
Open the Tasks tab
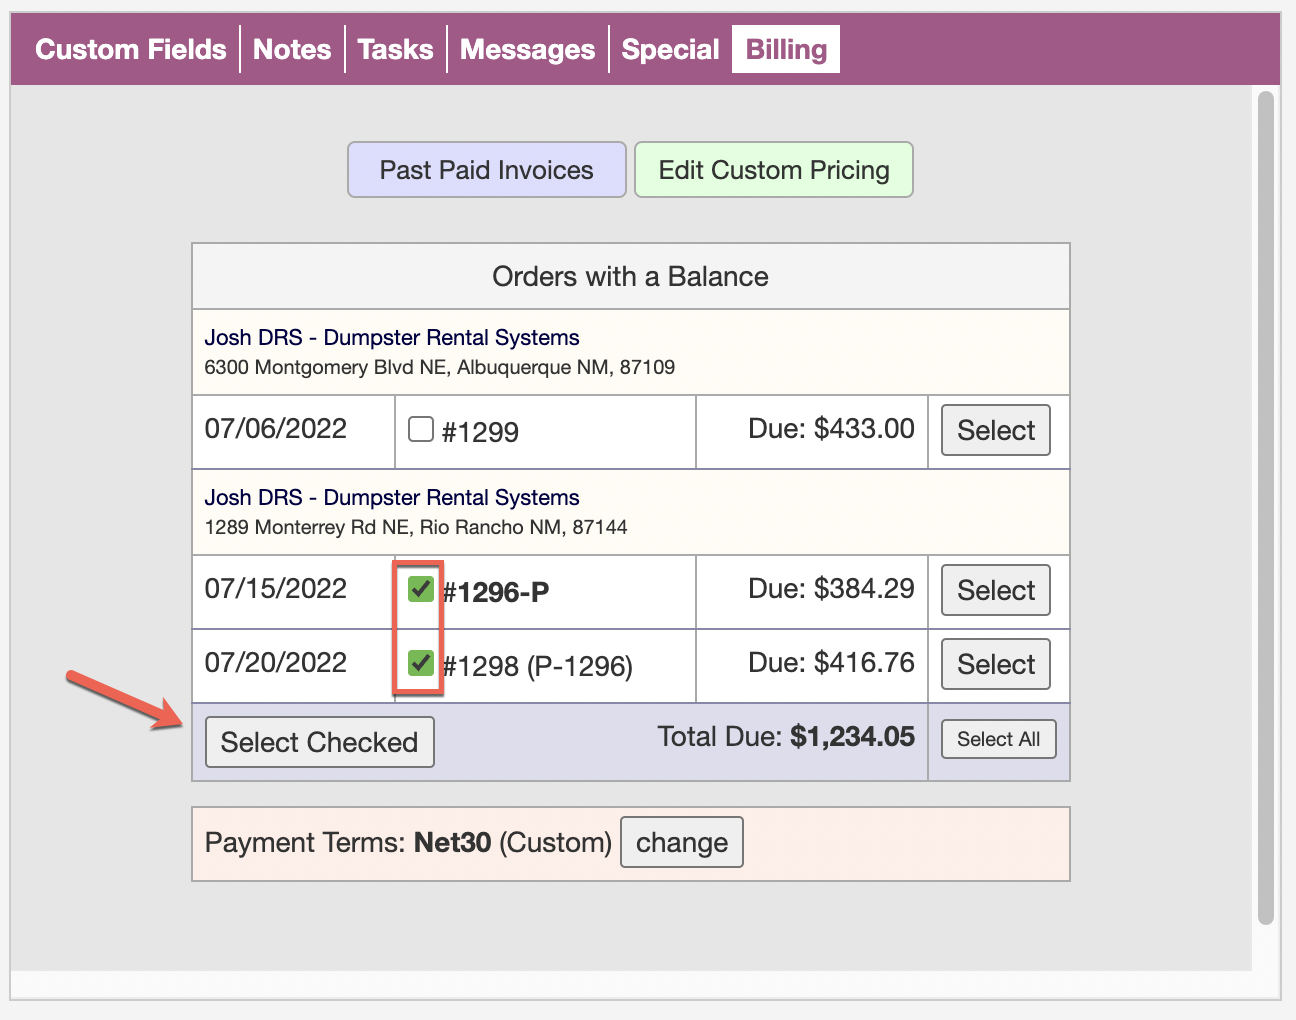(x=395, y=50)
